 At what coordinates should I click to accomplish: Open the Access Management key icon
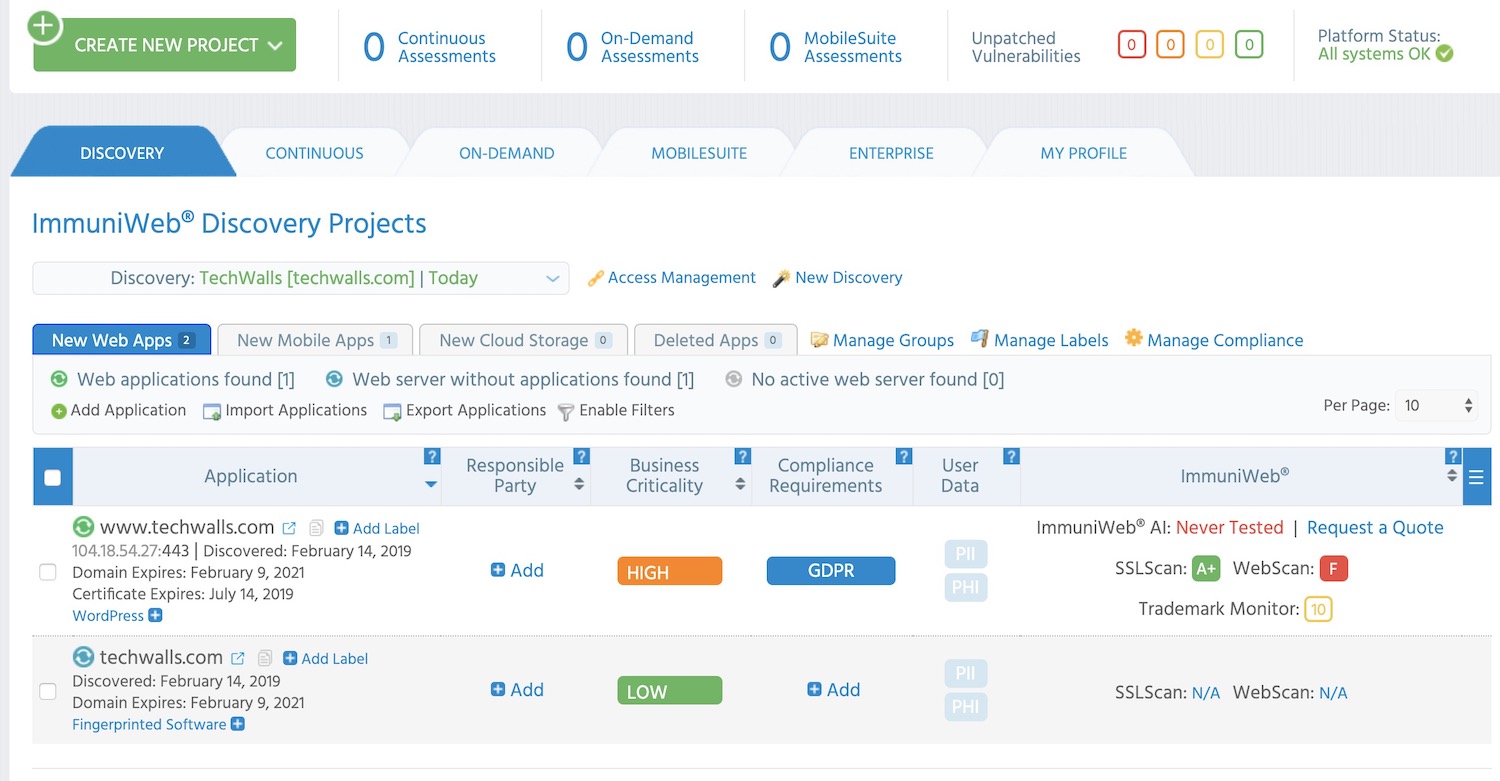pyautogui.click(x=597, y=277)
